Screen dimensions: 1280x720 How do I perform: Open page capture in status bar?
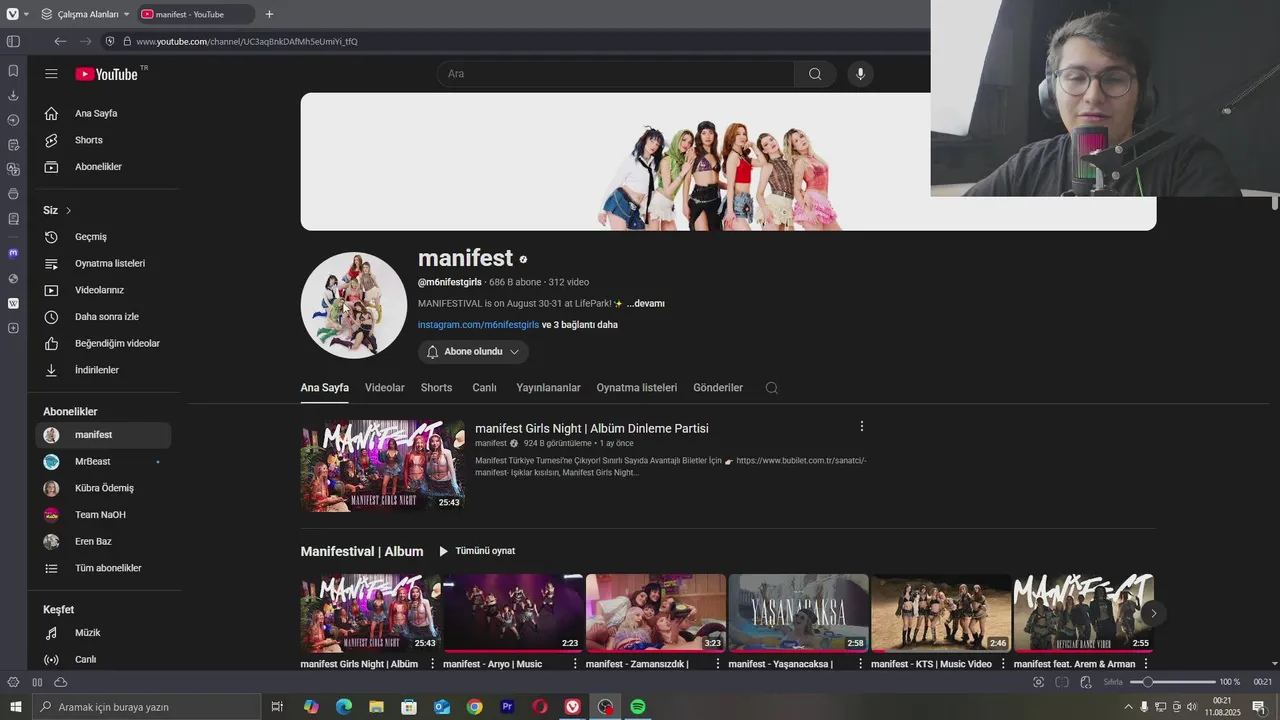tap(1038, 682)
